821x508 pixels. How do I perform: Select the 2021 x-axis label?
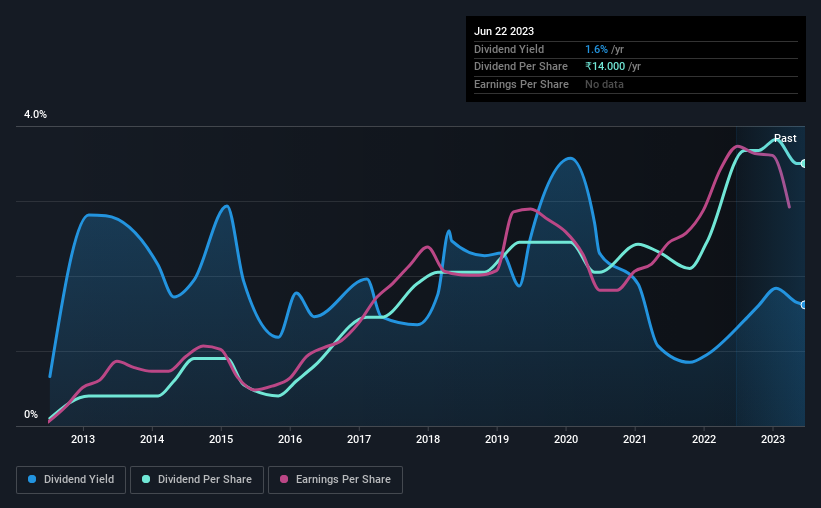point(635,439)
